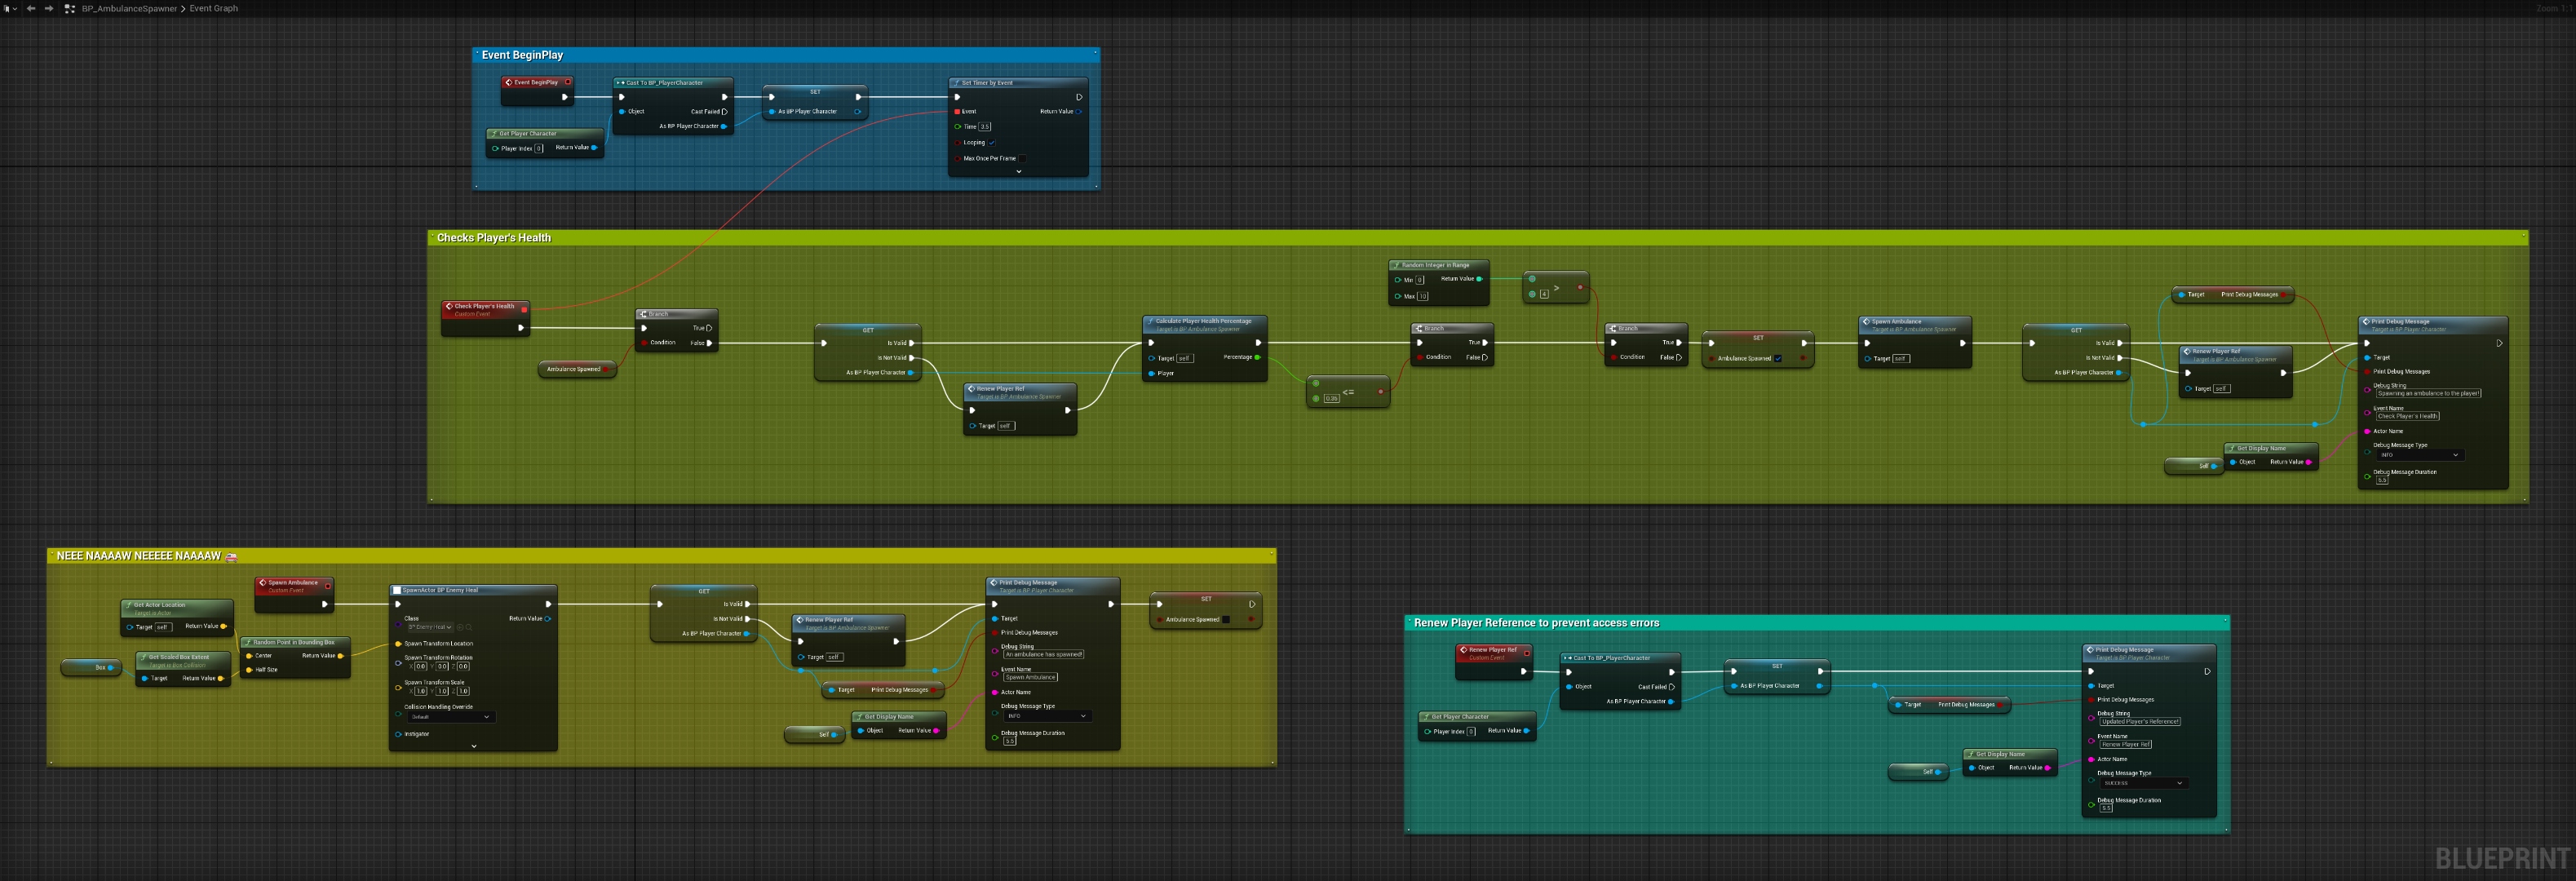Viewport: 2576px width, 881px height.
Task: Open the Debug Message Type dropdown in the NEEE NAAAAW comment
Action: pos(1047,716)
